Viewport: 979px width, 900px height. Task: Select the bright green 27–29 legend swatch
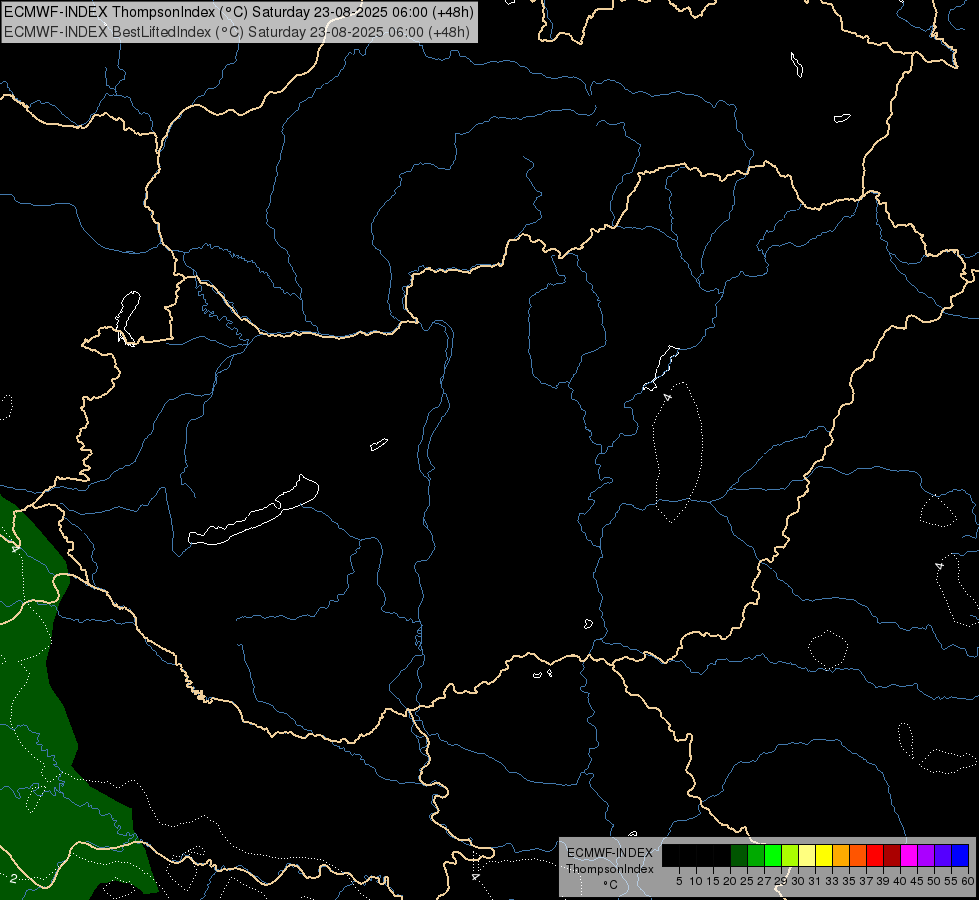point(773,855)
